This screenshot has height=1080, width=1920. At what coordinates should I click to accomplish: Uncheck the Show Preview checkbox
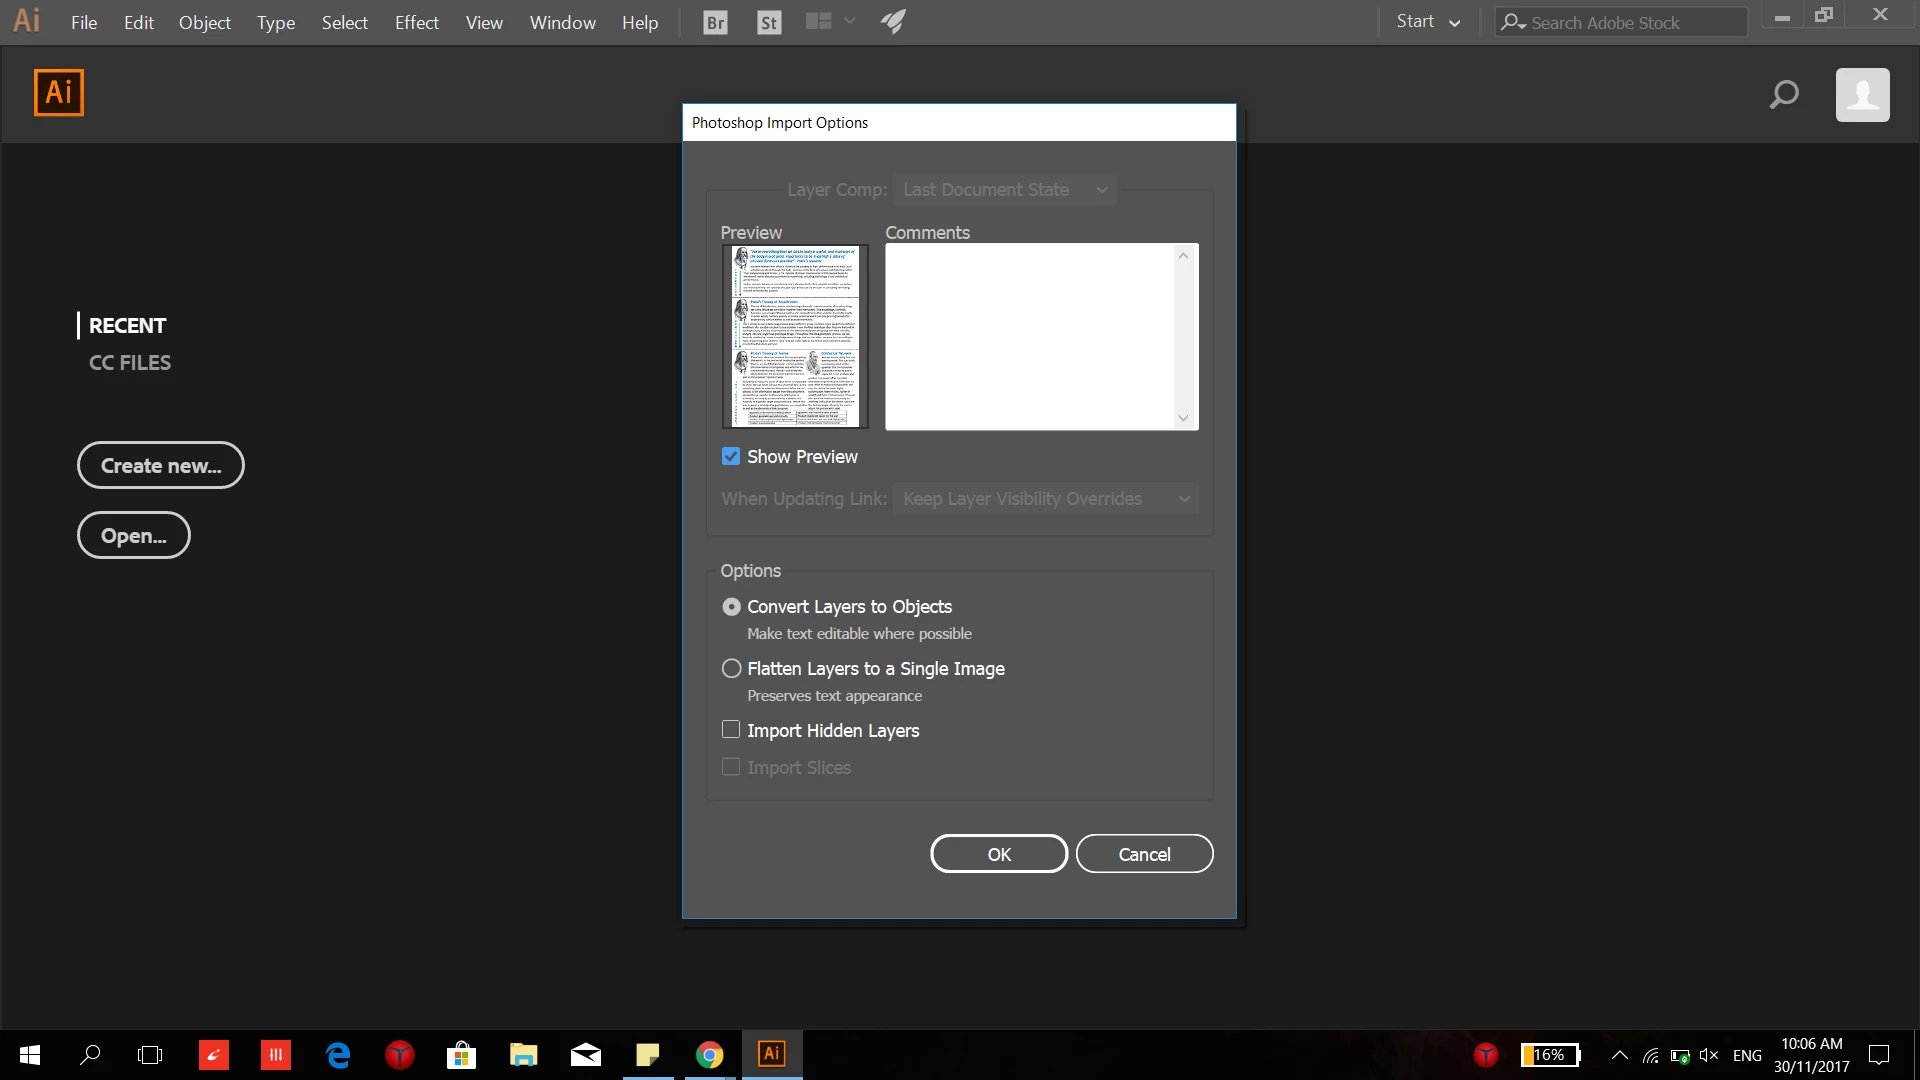(x=731, y=457)
